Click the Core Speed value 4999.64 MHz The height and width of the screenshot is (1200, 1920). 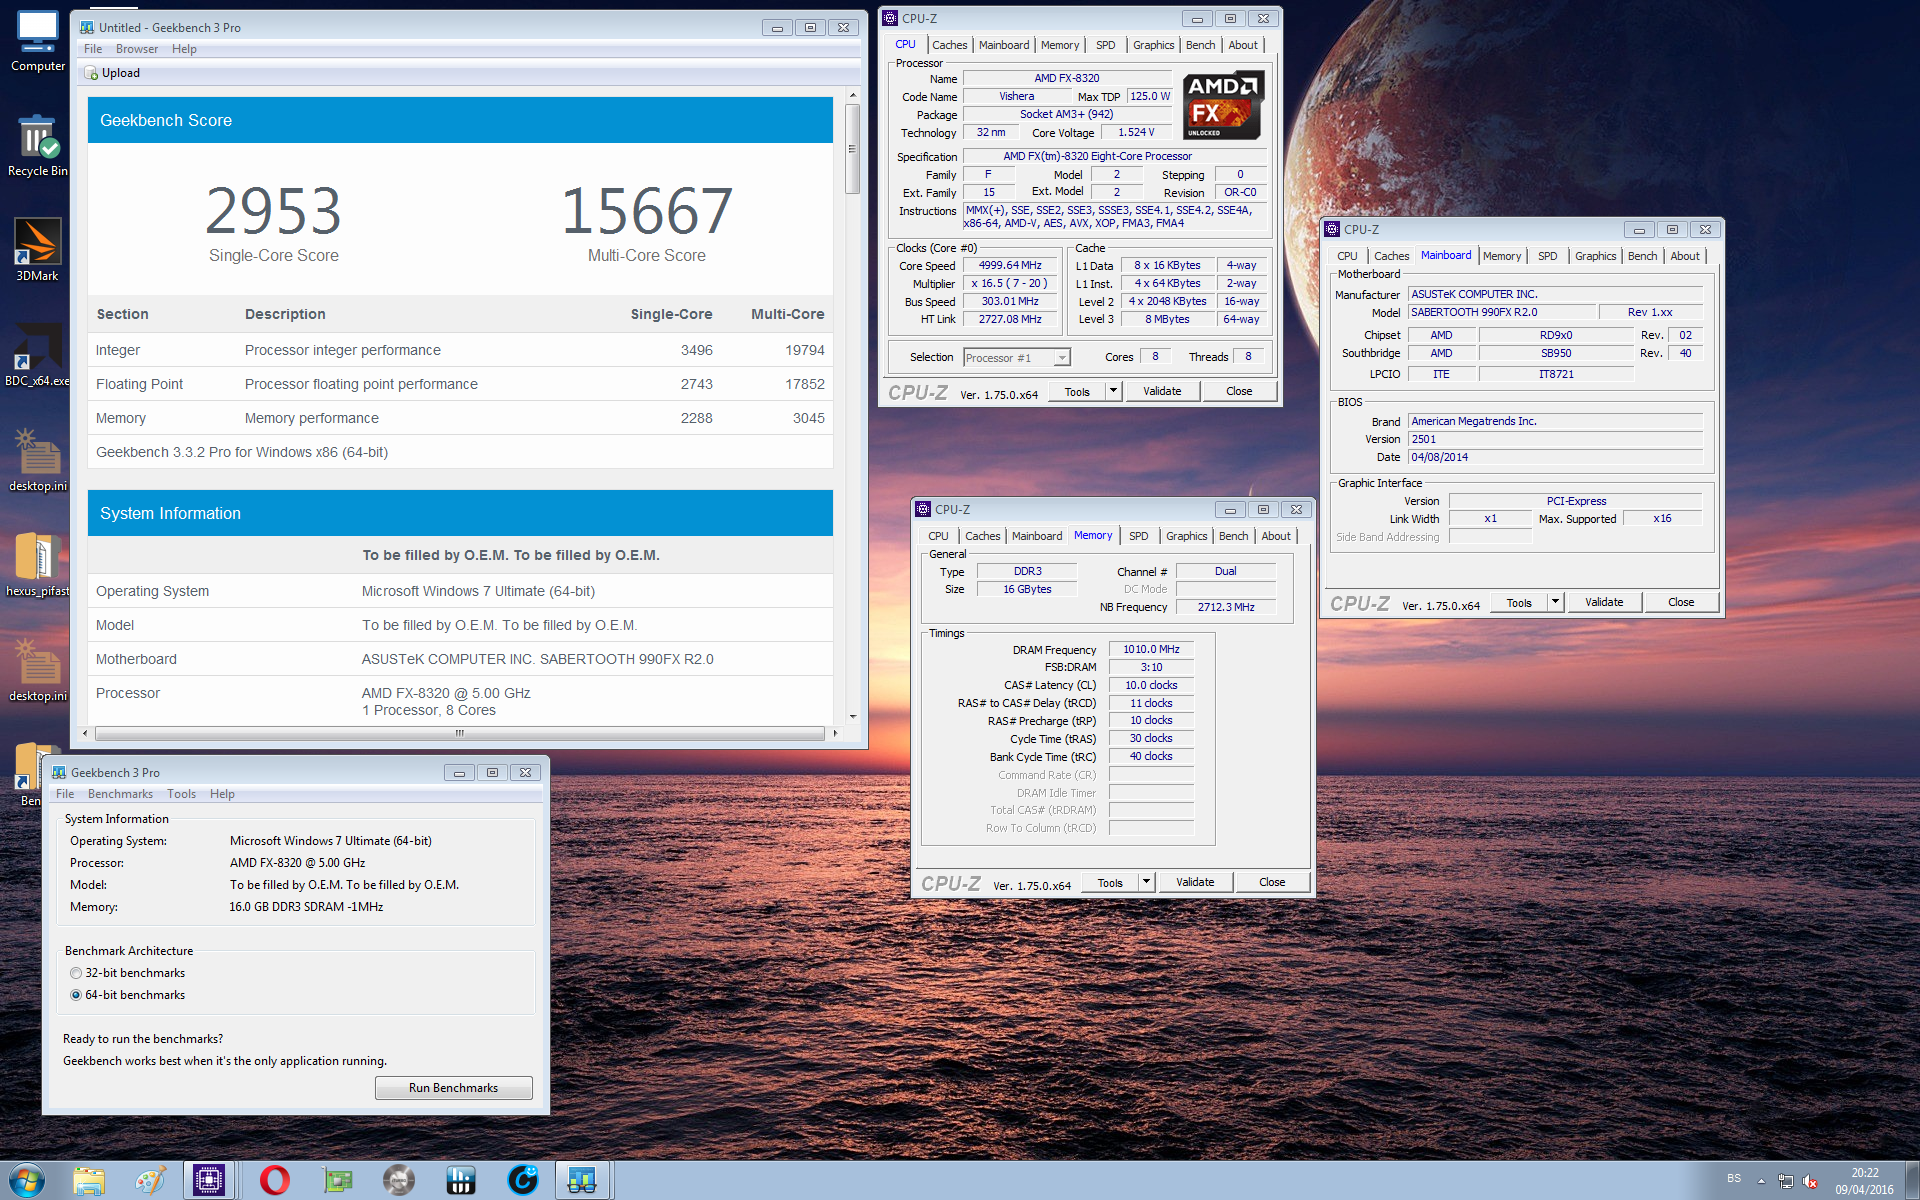point(1010,266)
